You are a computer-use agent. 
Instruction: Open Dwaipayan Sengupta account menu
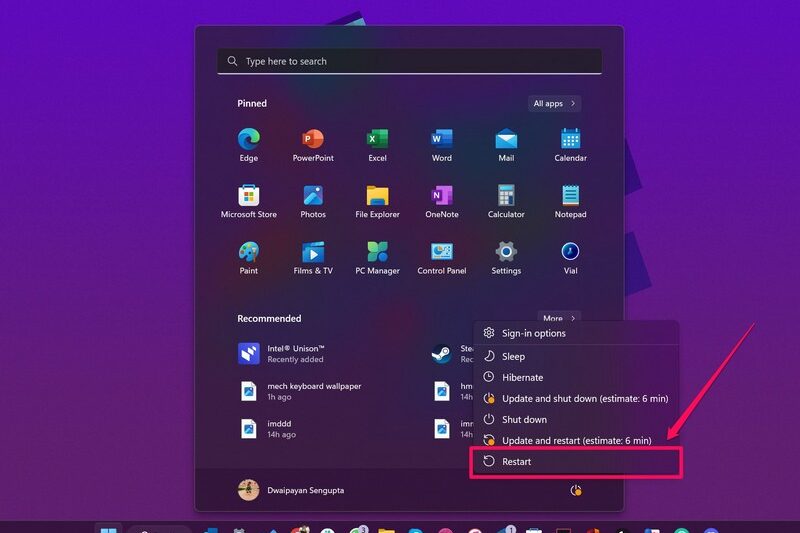291,490
